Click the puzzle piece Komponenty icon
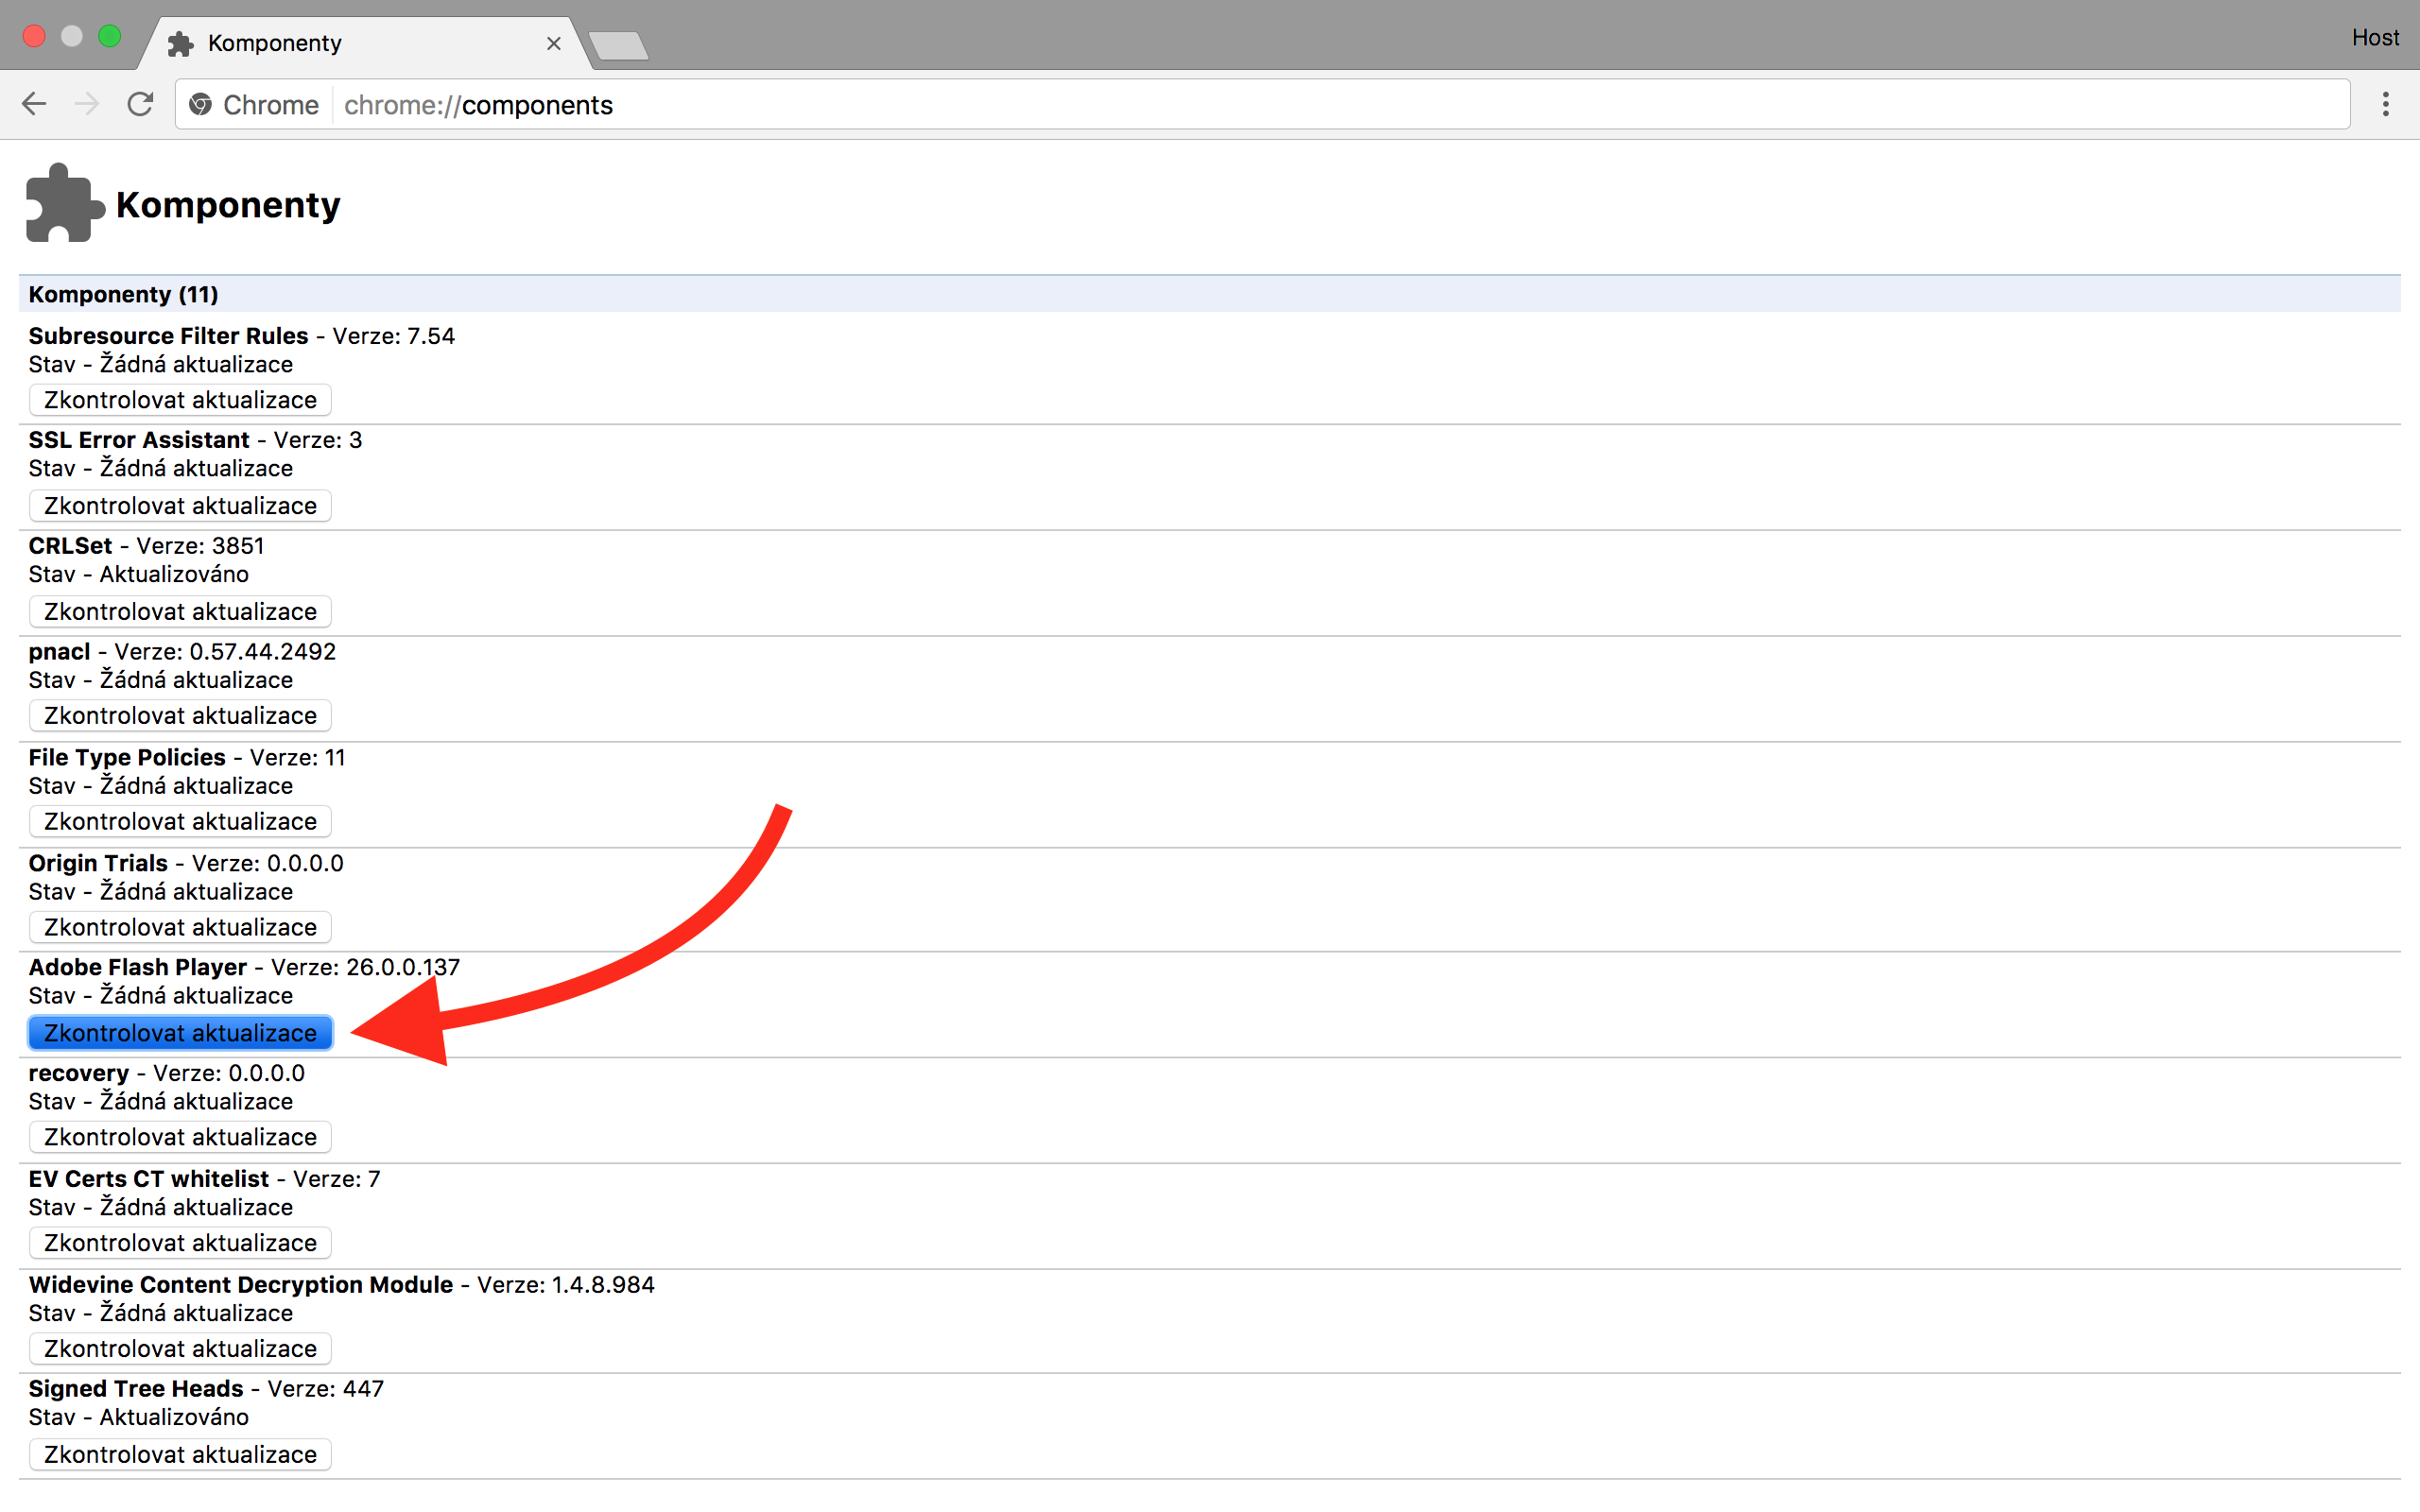This screenshot has height=1512, width=2420. tap(61, 204)
